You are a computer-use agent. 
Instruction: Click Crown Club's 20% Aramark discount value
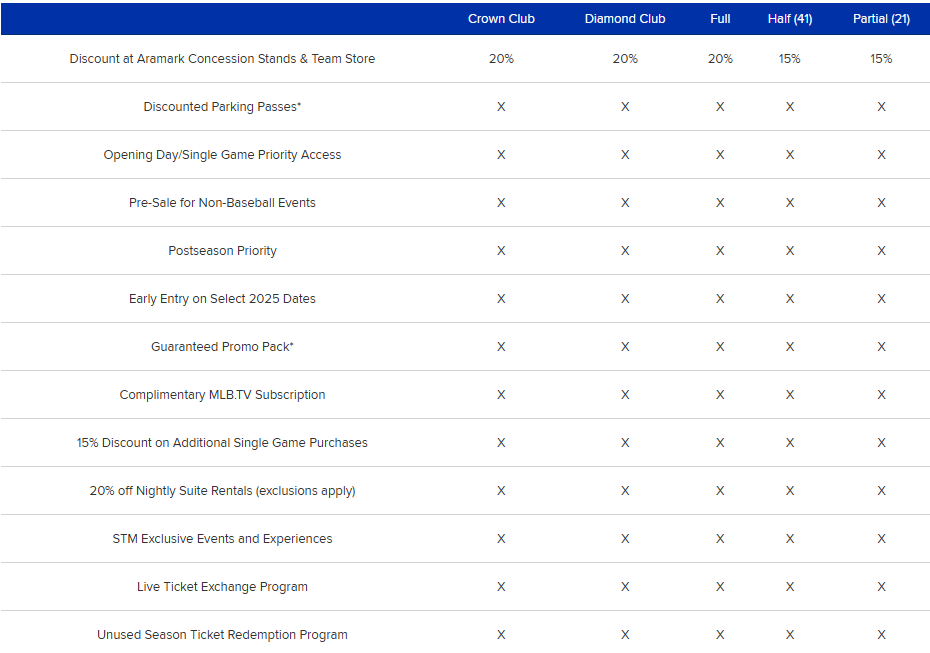tap(501, 59)
